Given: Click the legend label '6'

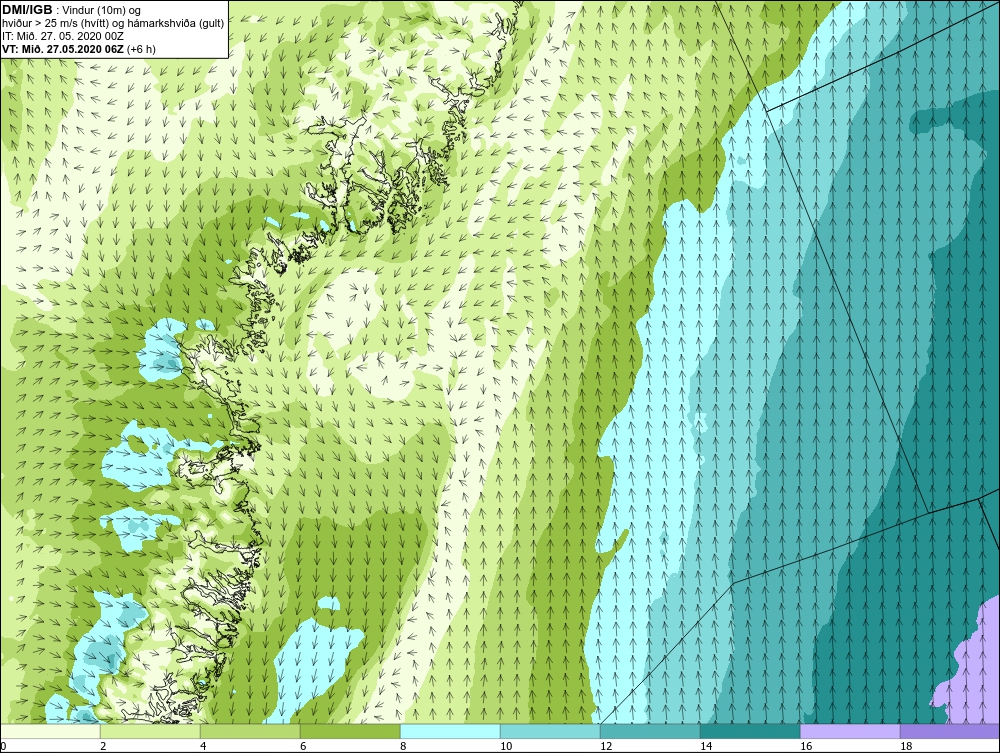Looking at the screenshot, I should pyautogui.click(x=303, y=746).
